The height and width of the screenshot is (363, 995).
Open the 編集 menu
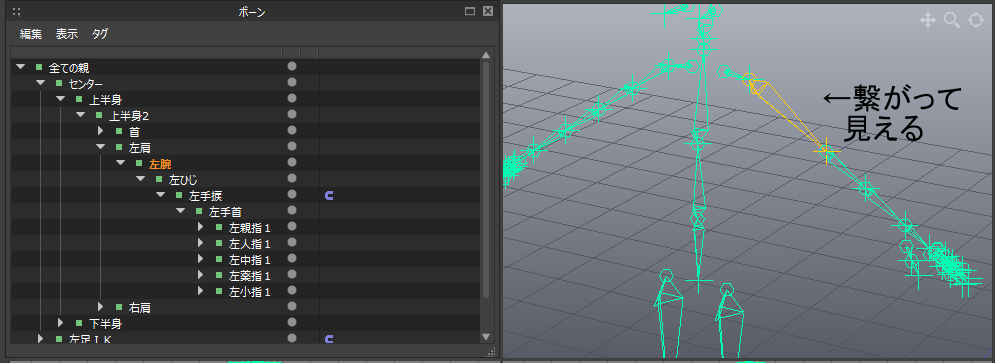(30, 34)
